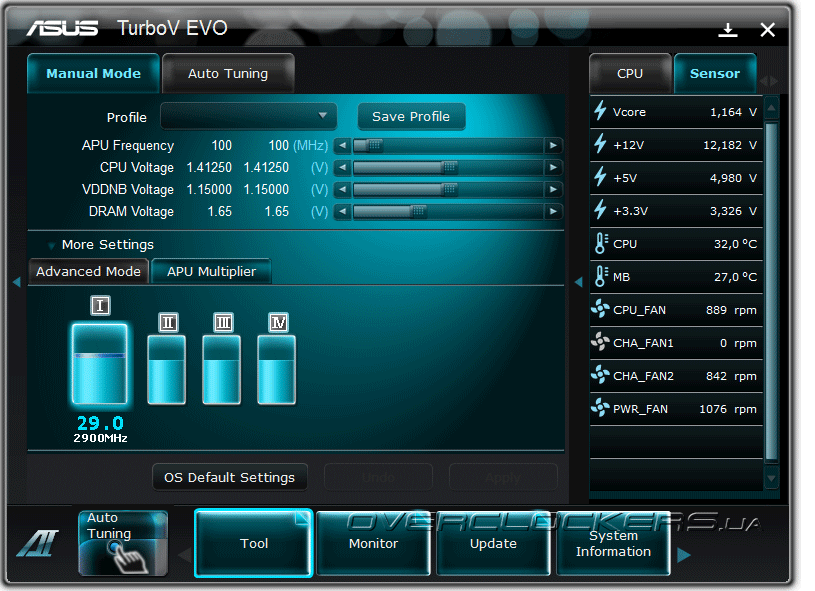The image size is (815, 591).
Task: Click the Save Profile button
Action: [411, 116]
